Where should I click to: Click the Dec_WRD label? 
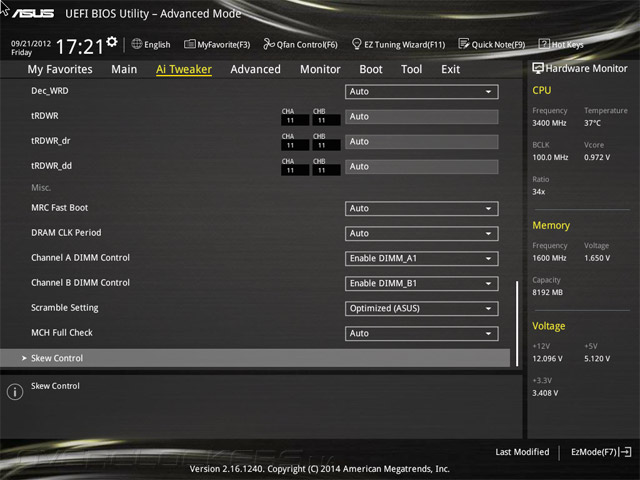(x=50, y=91)
